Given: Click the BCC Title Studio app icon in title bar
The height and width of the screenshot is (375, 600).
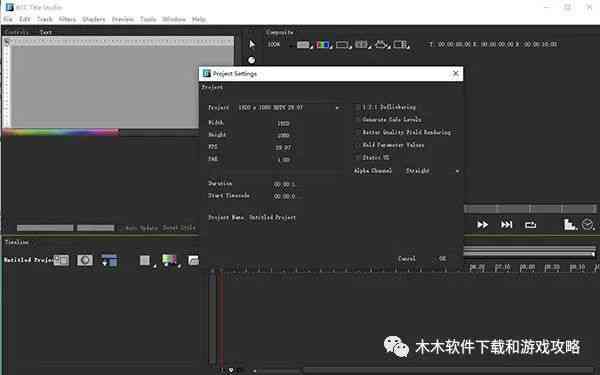Looking at the screenshot, I should 10,7.
